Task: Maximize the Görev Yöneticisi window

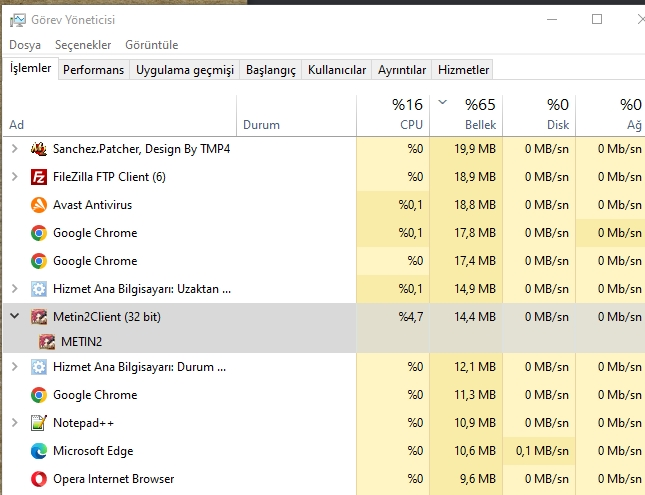Action: [597, 19]
